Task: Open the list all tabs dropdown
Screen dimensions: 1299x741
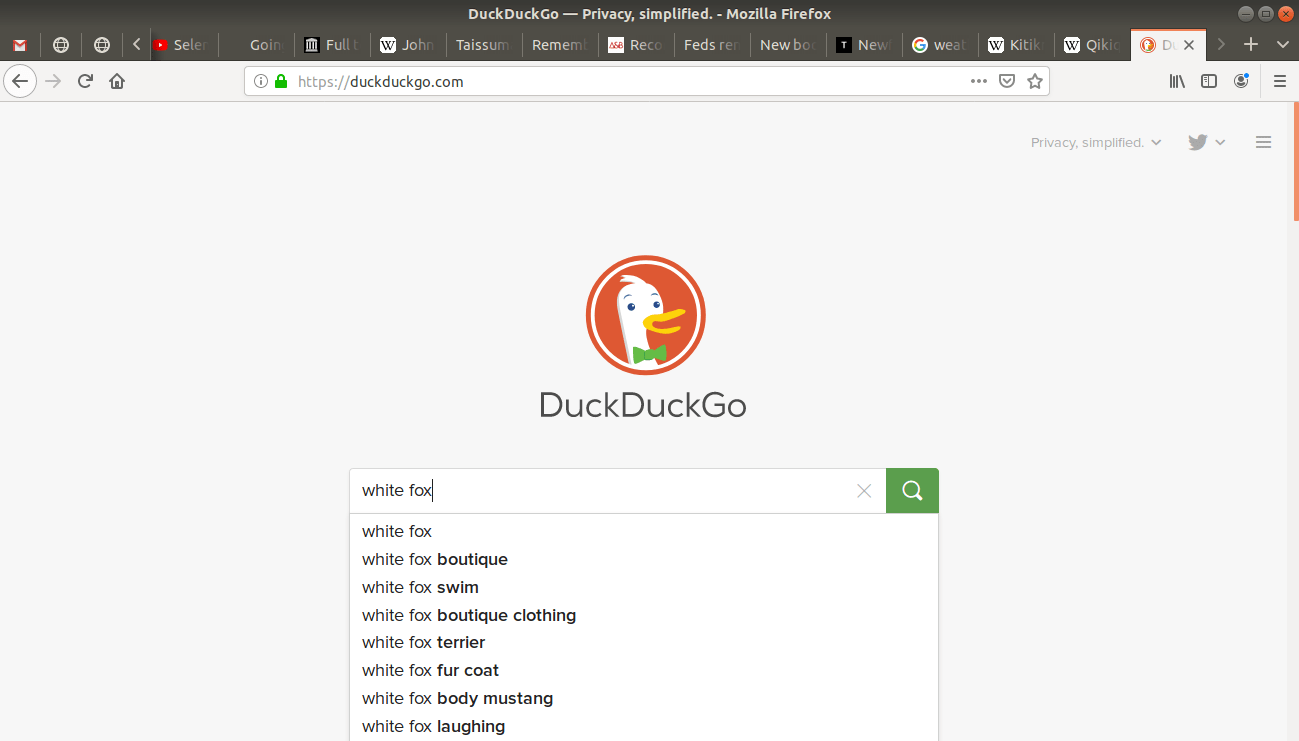Action: point(1283,45)
